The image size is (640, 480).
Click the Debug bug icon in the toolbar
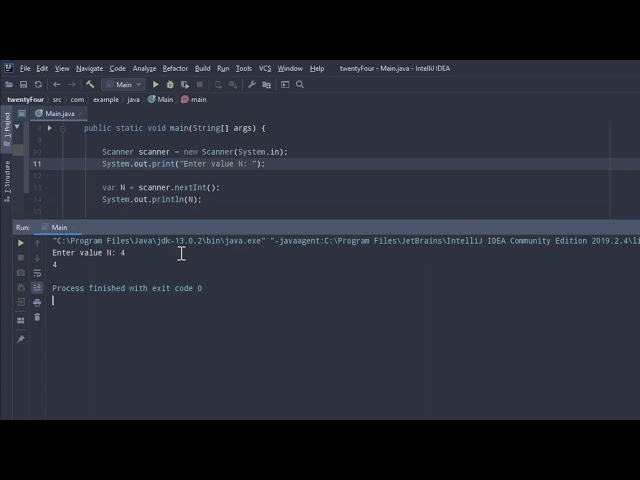point(170,84)
